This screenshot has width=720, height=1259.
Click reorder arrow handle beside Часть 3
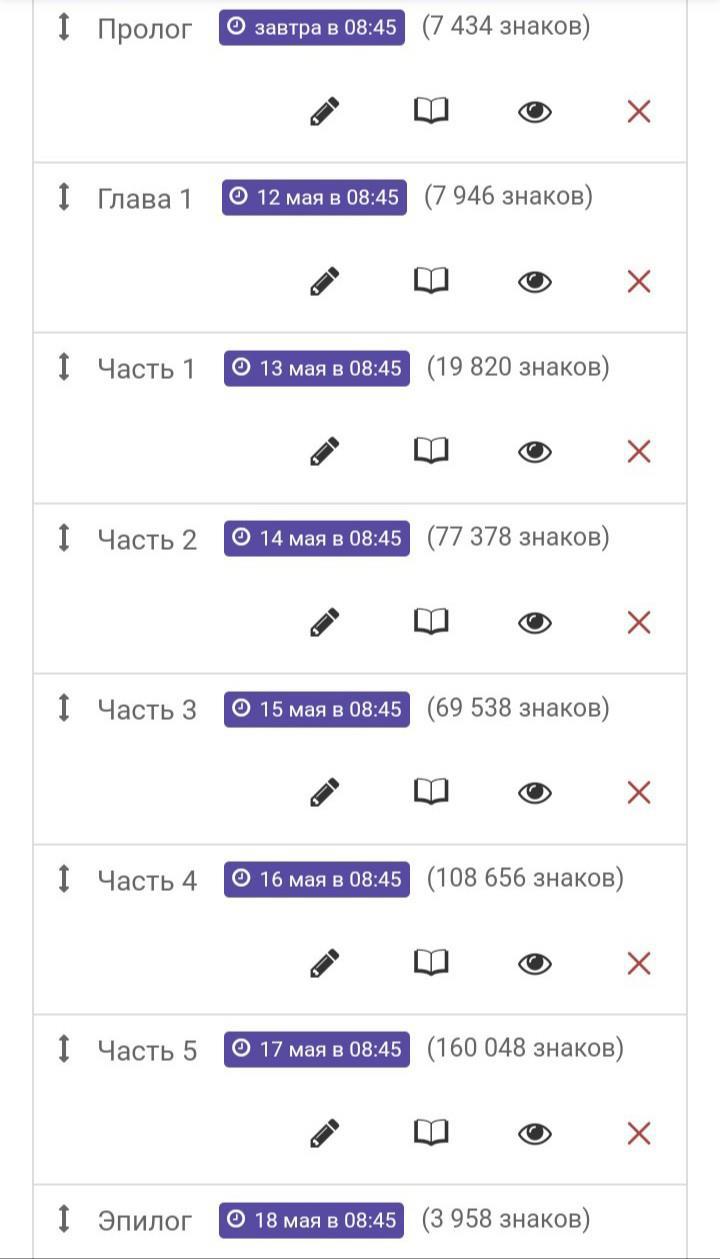point(64,708)
